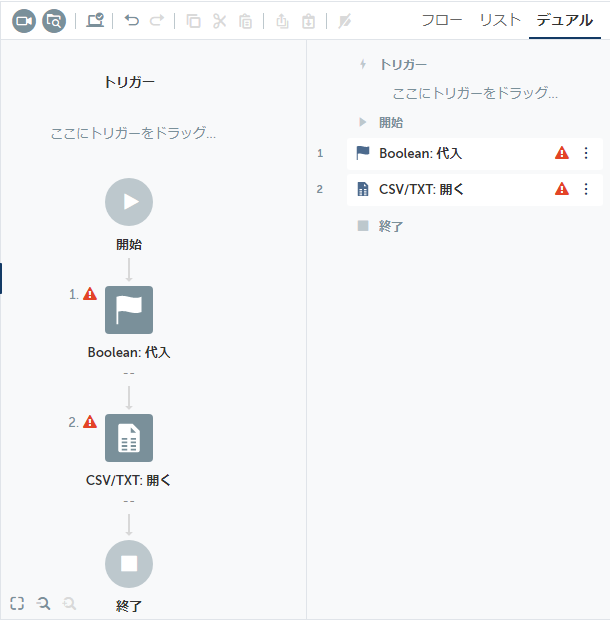Click the run-in-debug monitor check icon
Image resolution: width=610 pixels, height=620 pixels.
(x=95, y=21)
